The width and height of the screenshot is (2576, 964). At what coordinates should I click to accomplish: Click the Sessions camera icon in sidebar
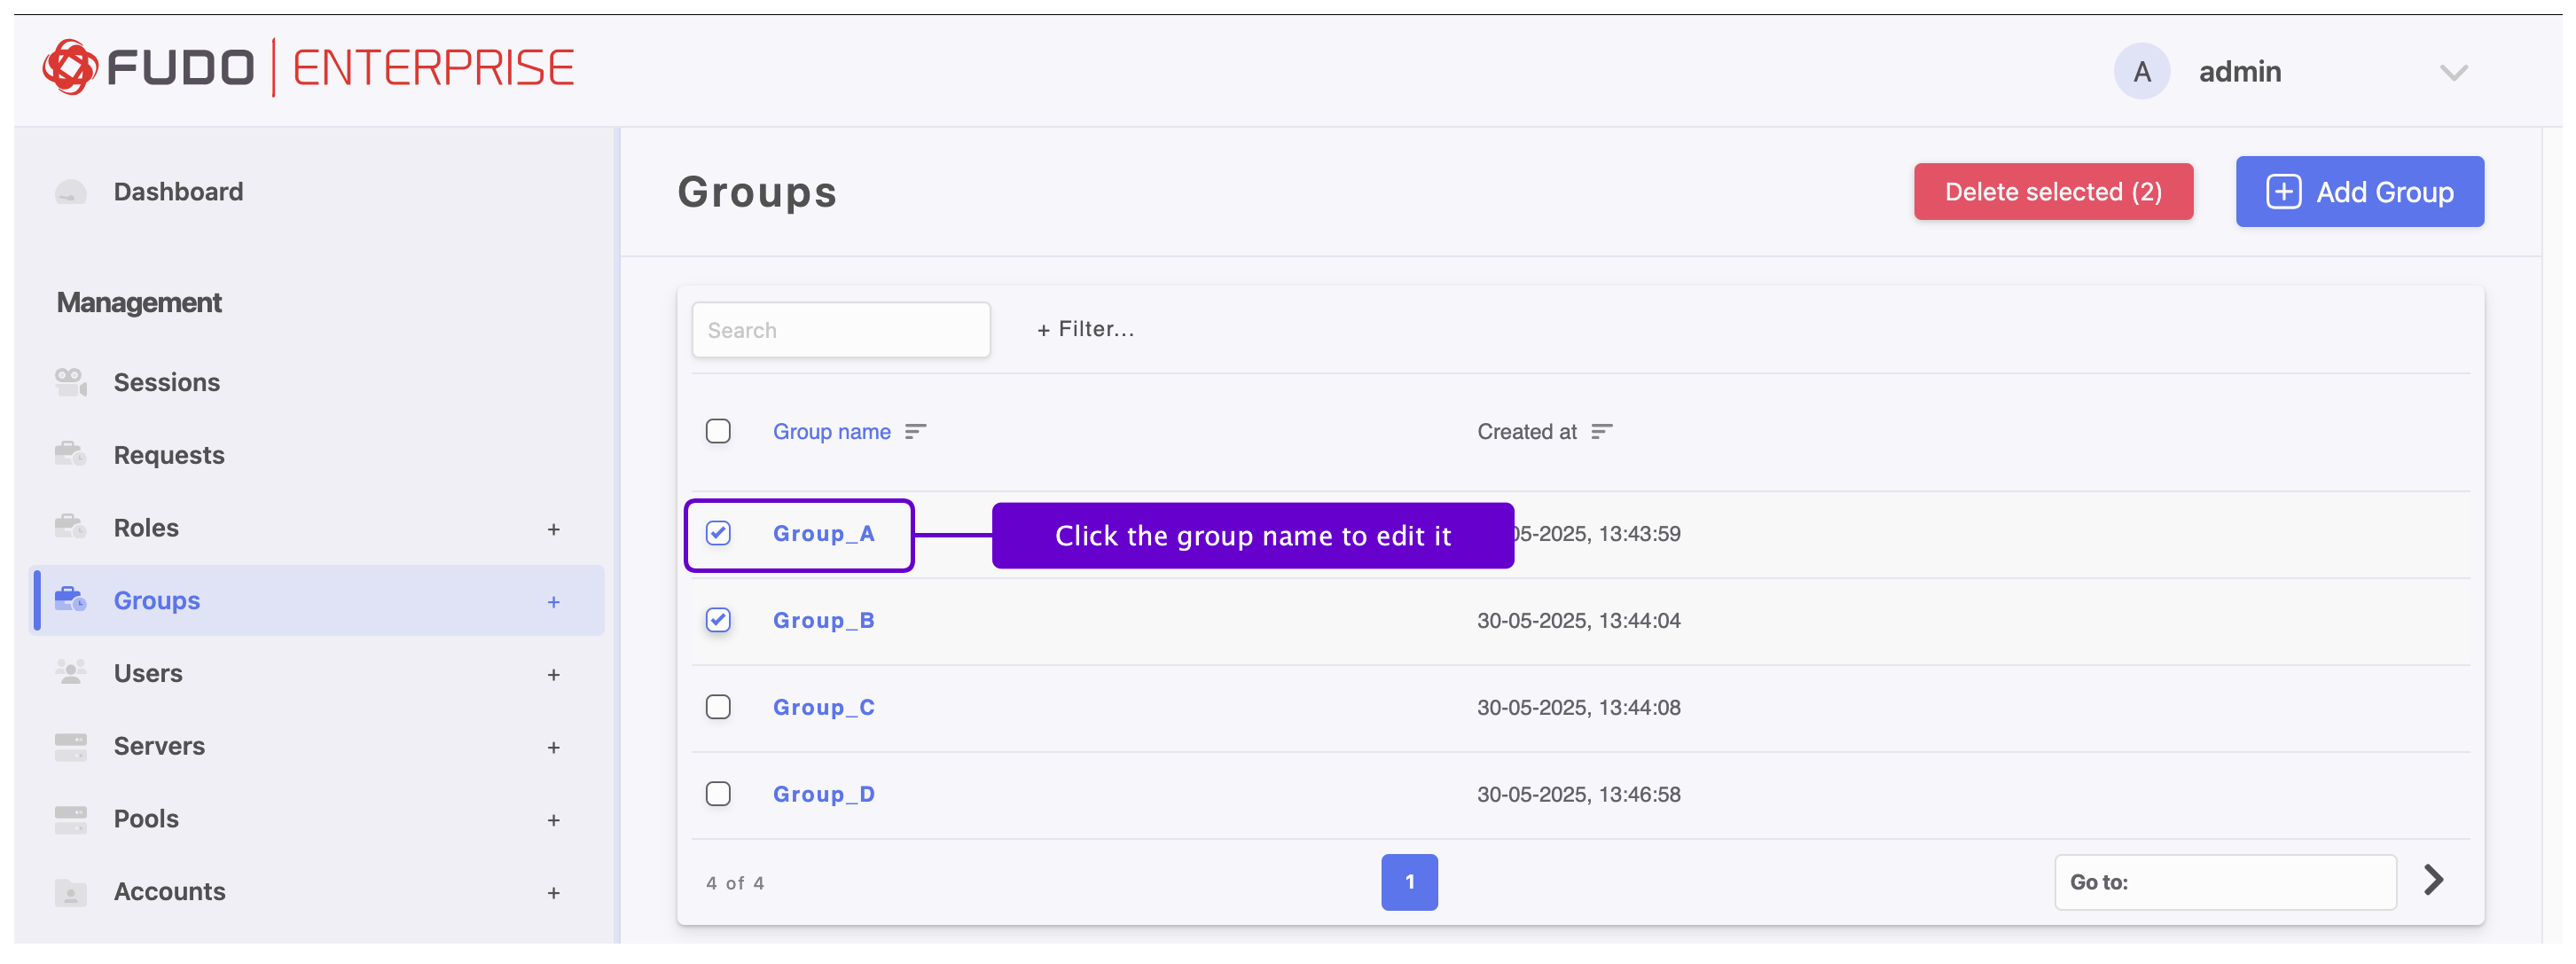pyautogui.click(x=70, y=382)
